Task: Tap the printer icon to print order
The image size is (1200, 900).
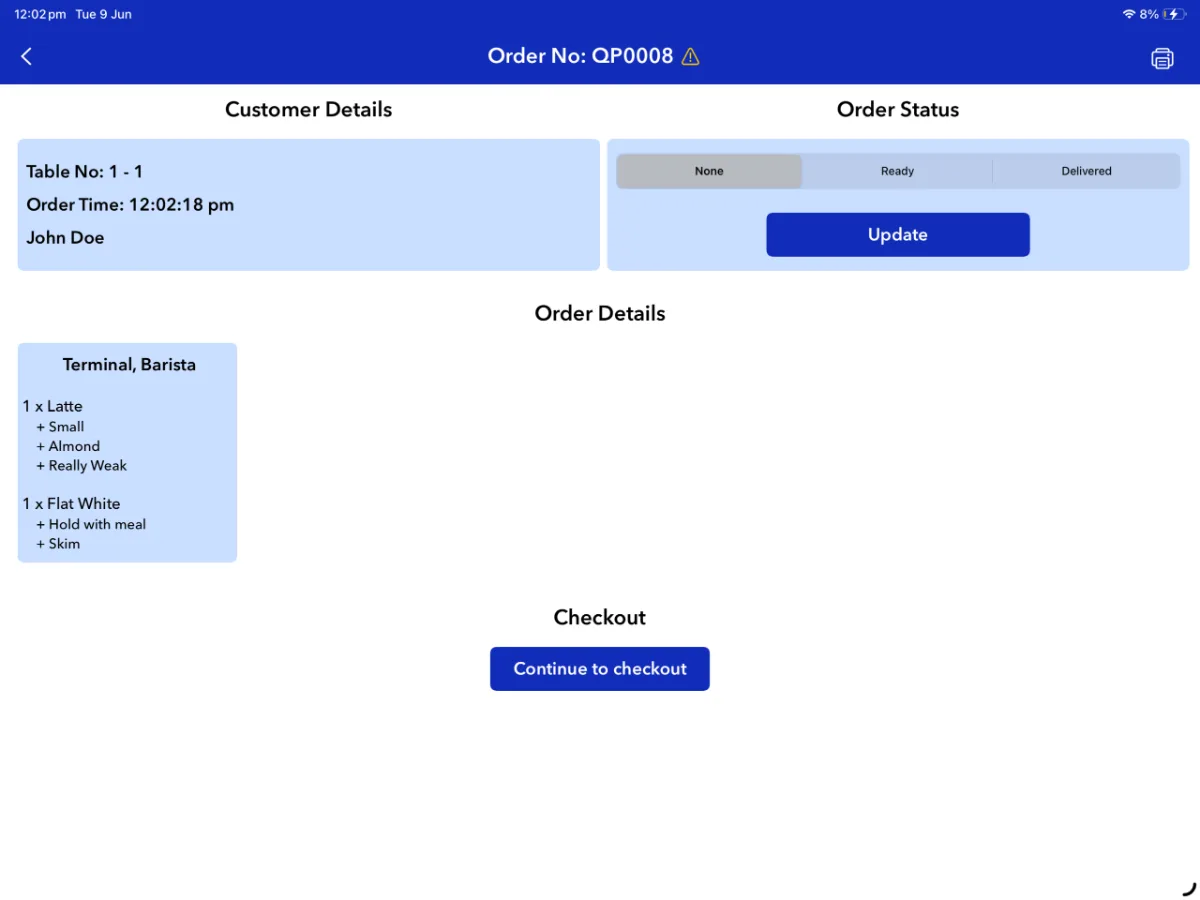Action: pos(1162,58)
